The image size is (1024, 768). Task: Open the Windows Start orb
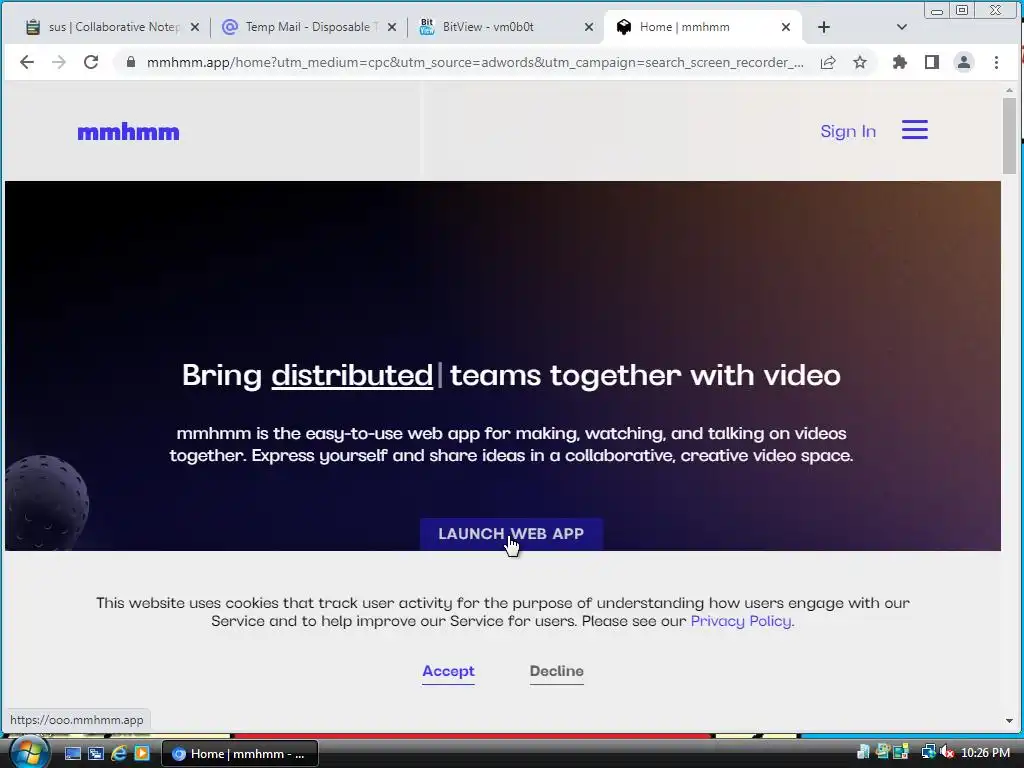(x=28, y=752)
